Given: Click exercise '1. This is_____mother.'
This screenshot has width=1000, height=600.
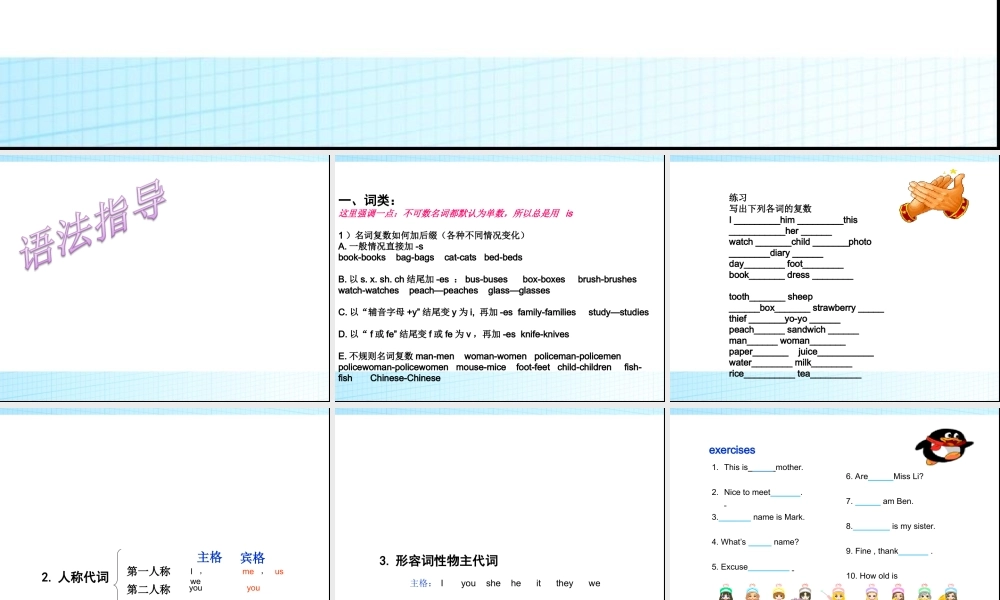Looking at the screenshot, I should pos(757,467).
